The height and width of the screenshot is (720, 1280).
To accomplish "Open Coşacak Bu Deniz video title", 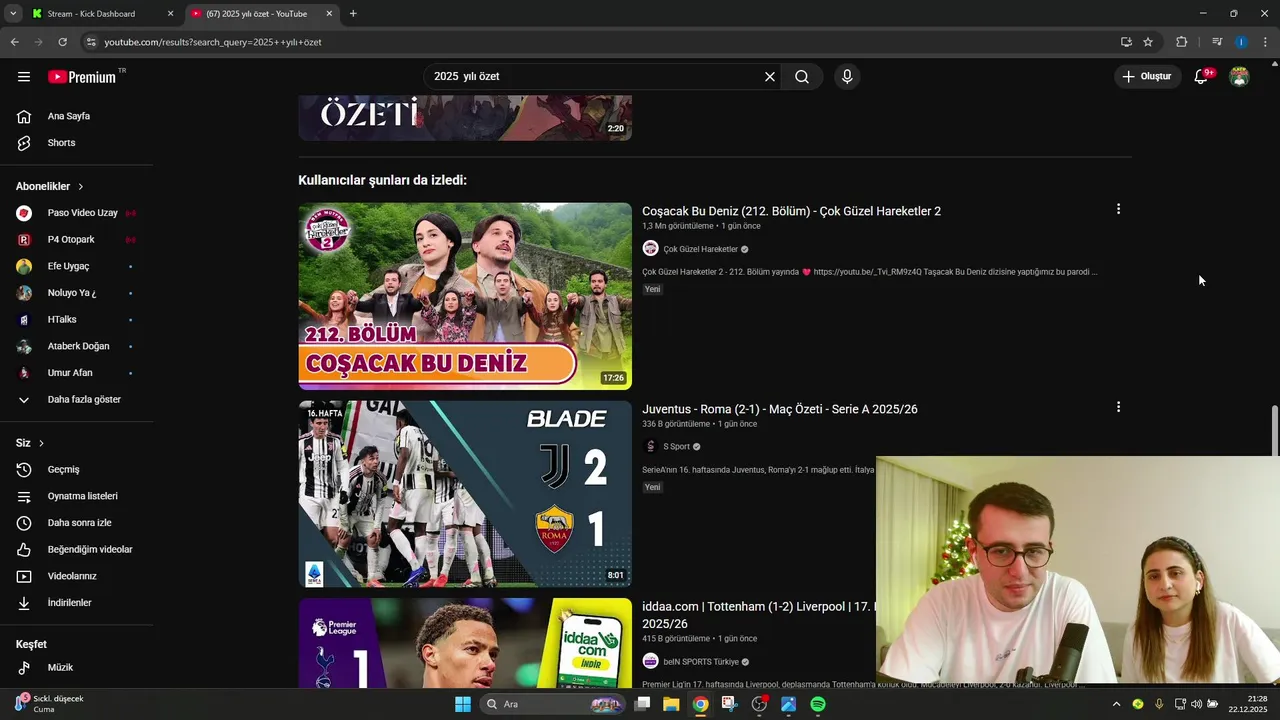I will (791, 211).
